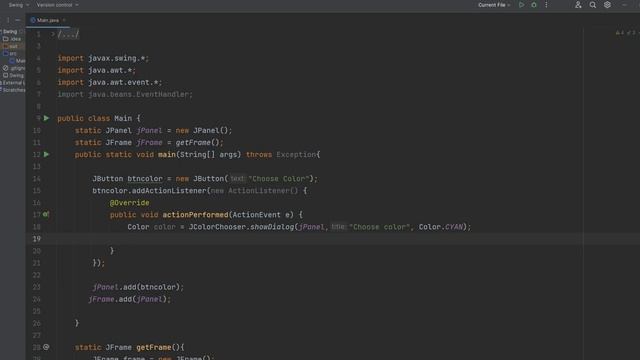Click the Main class icon in Project tree
640x360 pixels.
click(12, 61)
